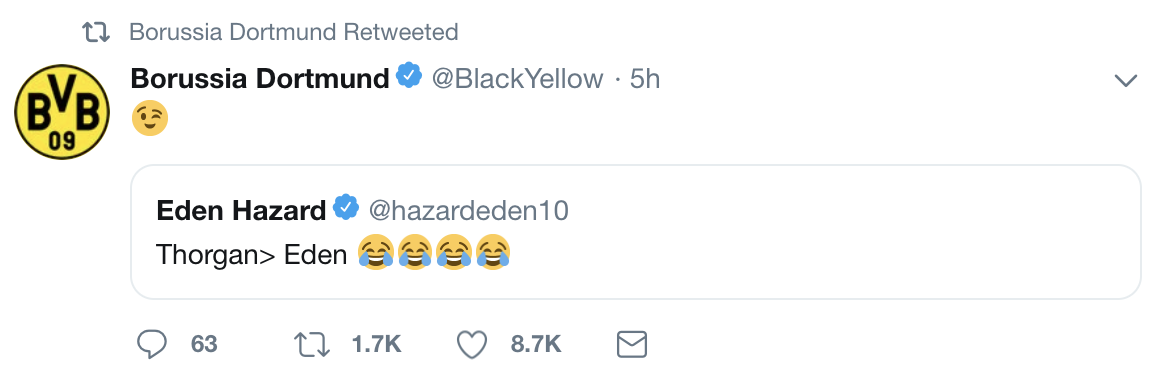Click Borussia Dortmund's blue verified badge

(x=409, y=77)
